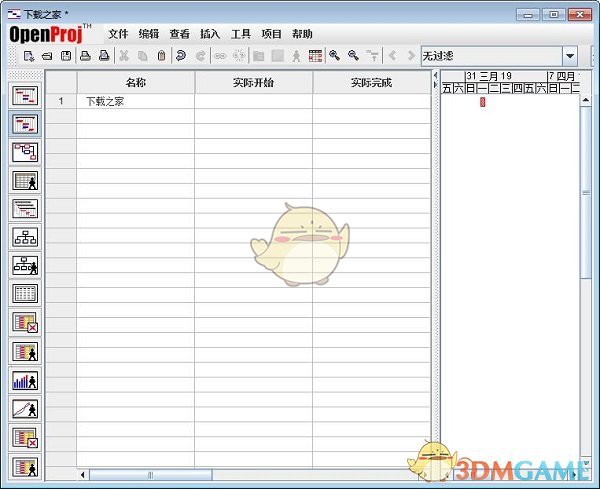
Task: Click the Redo toolbar icon
Action: click(x=200, y=56)
